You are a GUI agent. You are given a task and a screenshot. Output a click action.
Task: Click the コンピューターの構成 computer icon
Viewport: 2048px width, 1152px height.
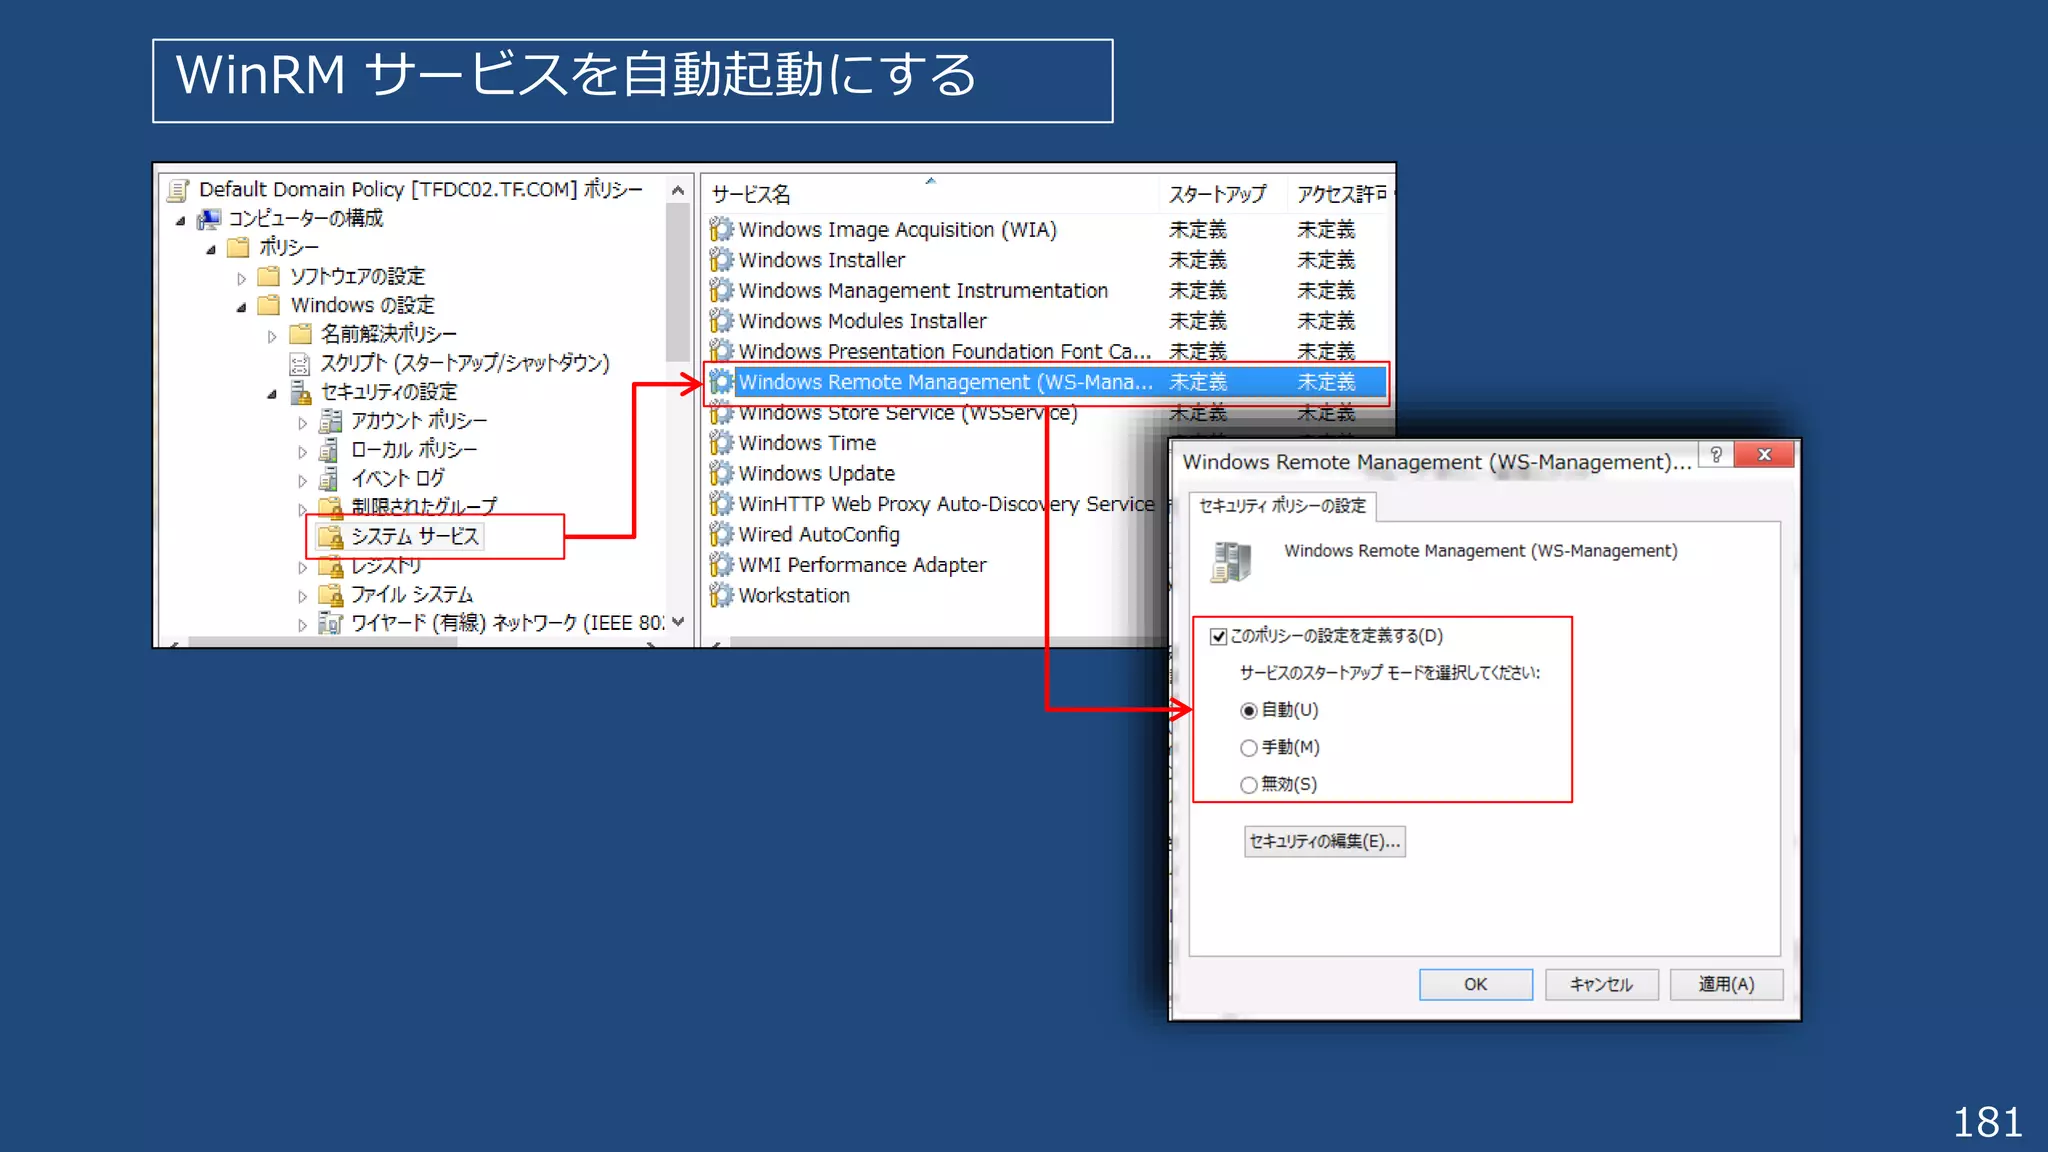coord(209,219)
